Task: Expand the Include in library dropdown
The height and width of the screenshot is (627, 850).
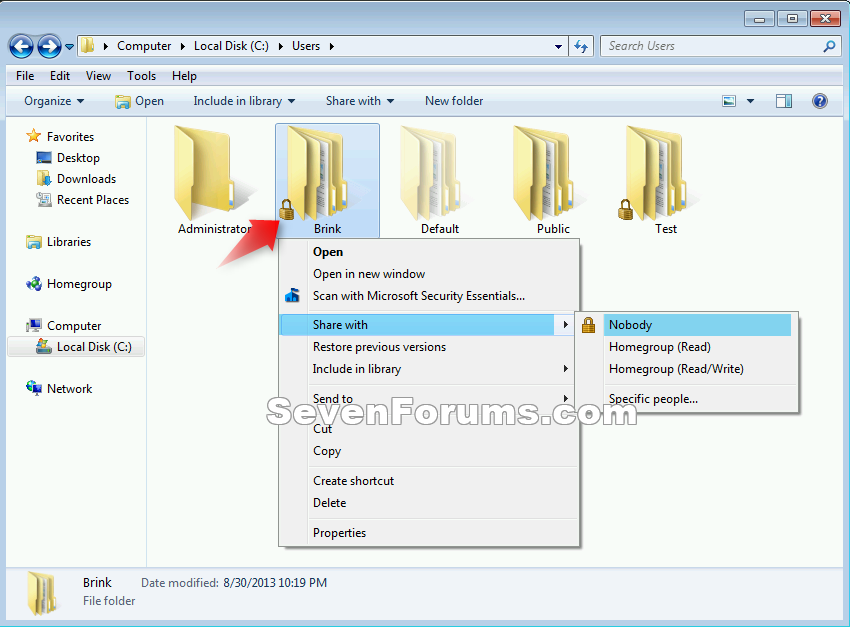Action: pos(244,100)
